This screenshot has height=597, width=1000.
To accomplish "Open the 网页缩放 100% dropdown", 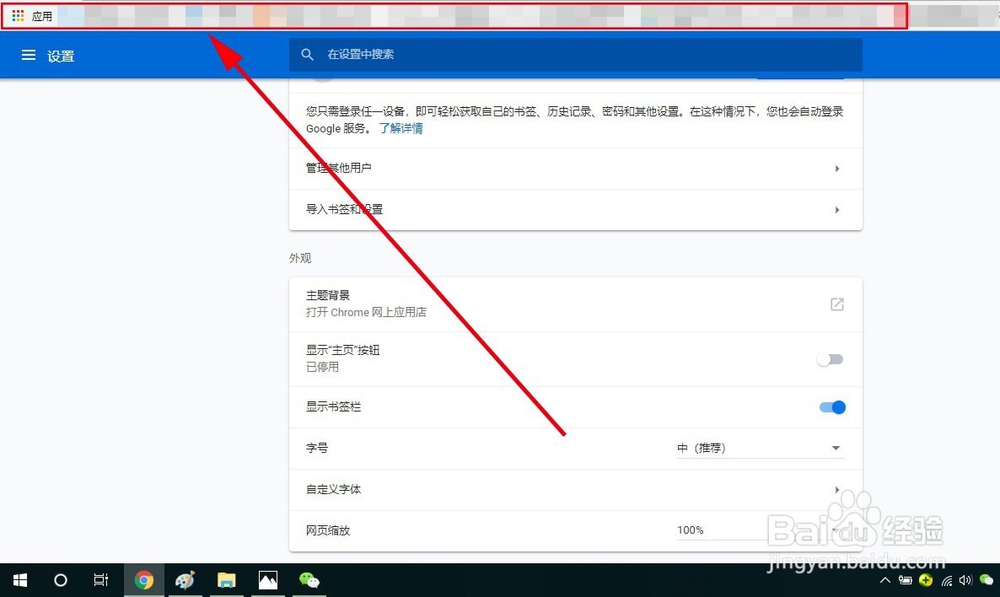I will [760, 530].
